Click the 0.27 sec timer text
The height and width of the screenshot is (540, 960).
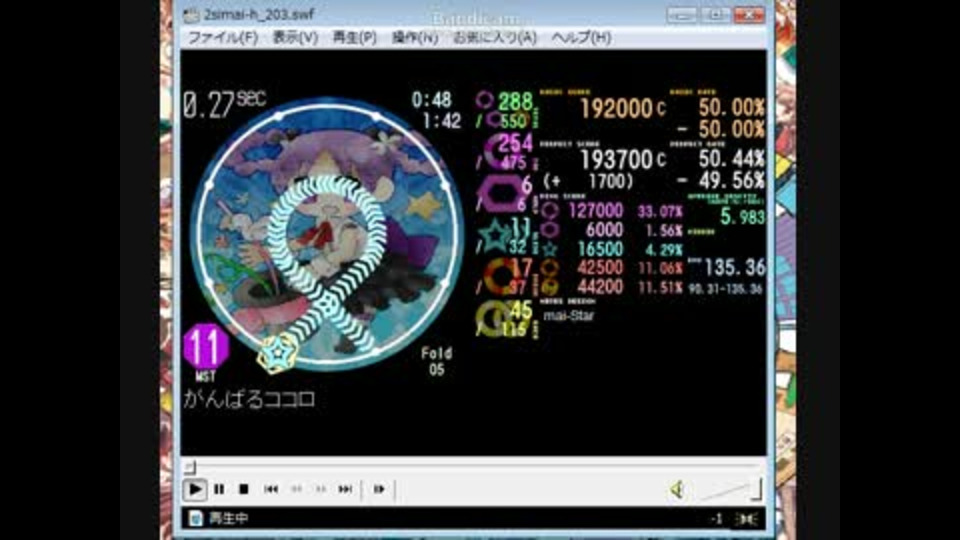pos(224,105)
